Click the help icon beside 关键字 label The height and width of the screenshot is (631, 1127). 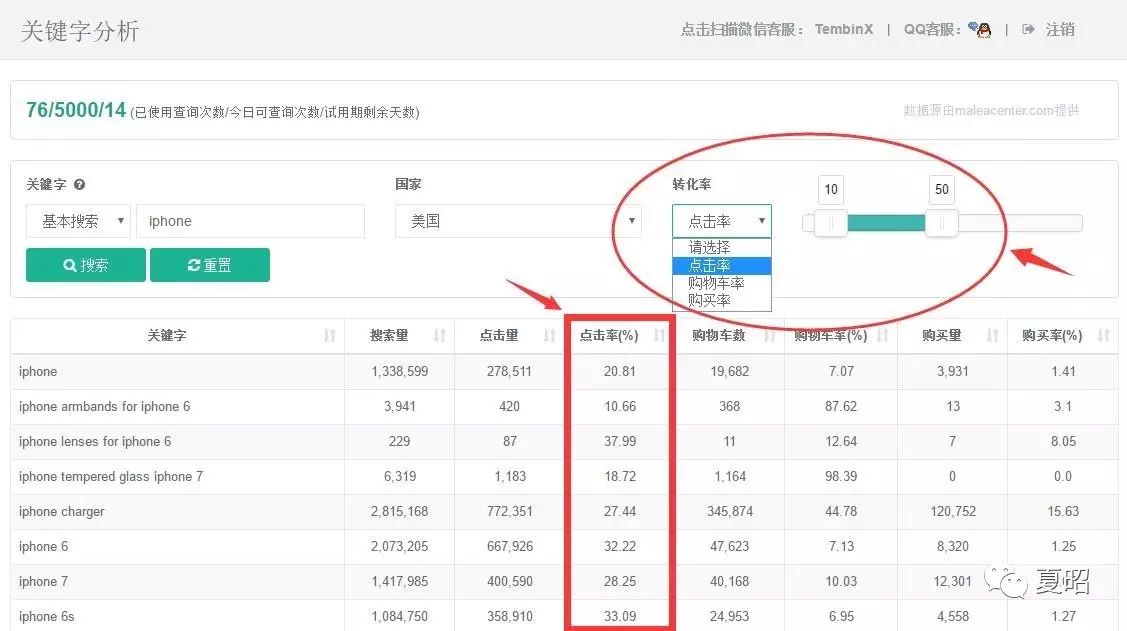click(x=79, y=185)
